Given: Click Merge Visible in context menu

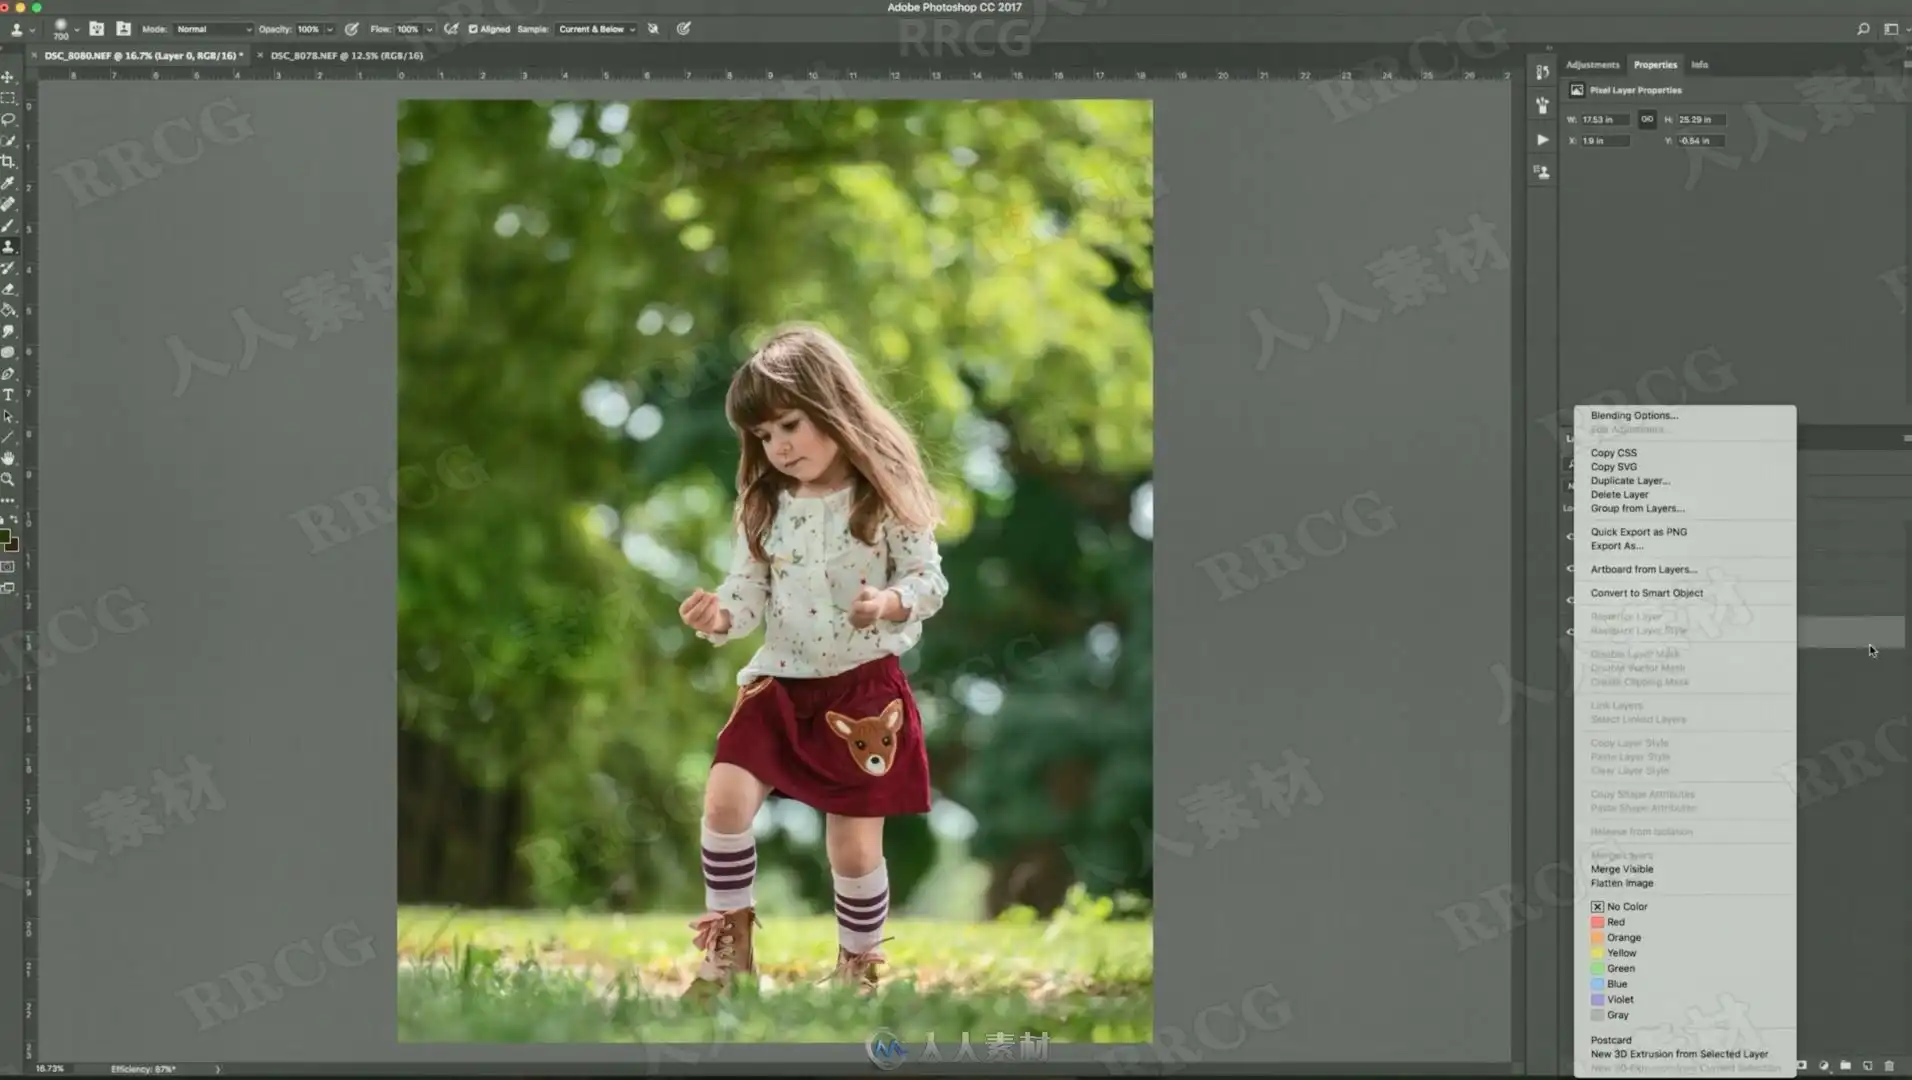Looking at the screenshot, I should [x=1621, y=869].
